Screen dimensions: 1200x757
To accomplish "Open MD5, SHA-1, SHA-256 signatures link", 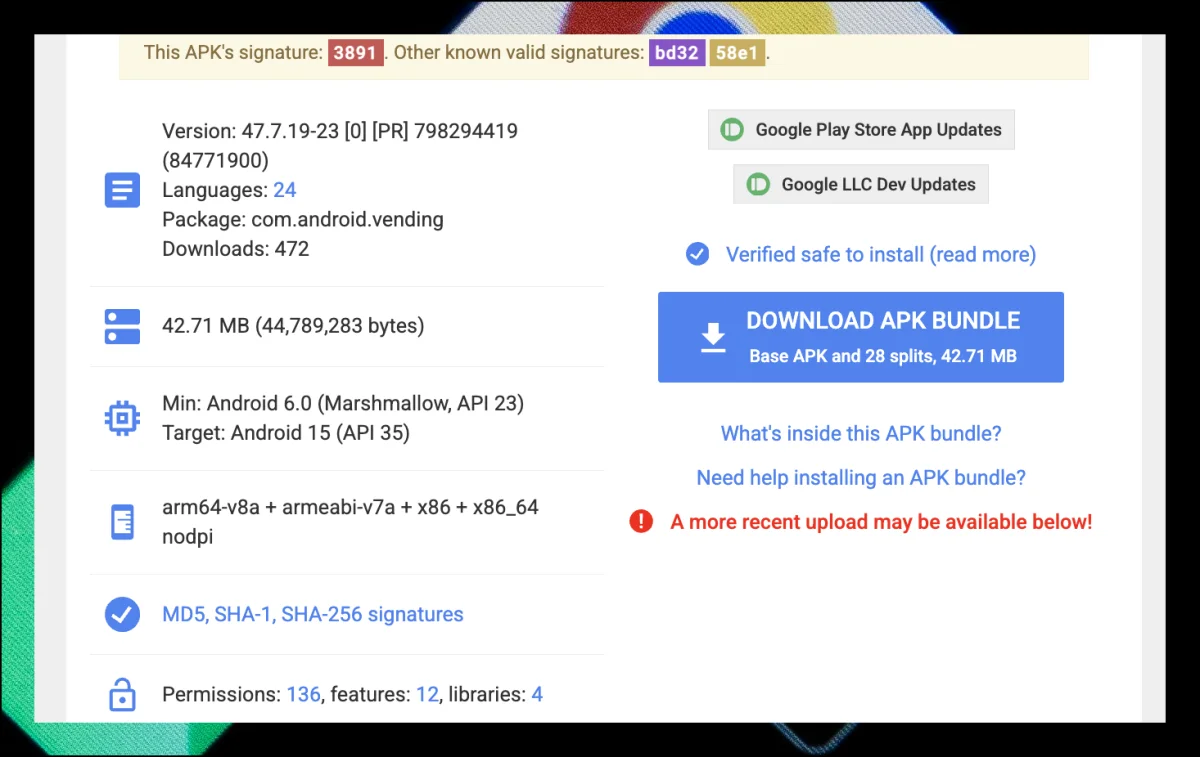I will 313,615.
